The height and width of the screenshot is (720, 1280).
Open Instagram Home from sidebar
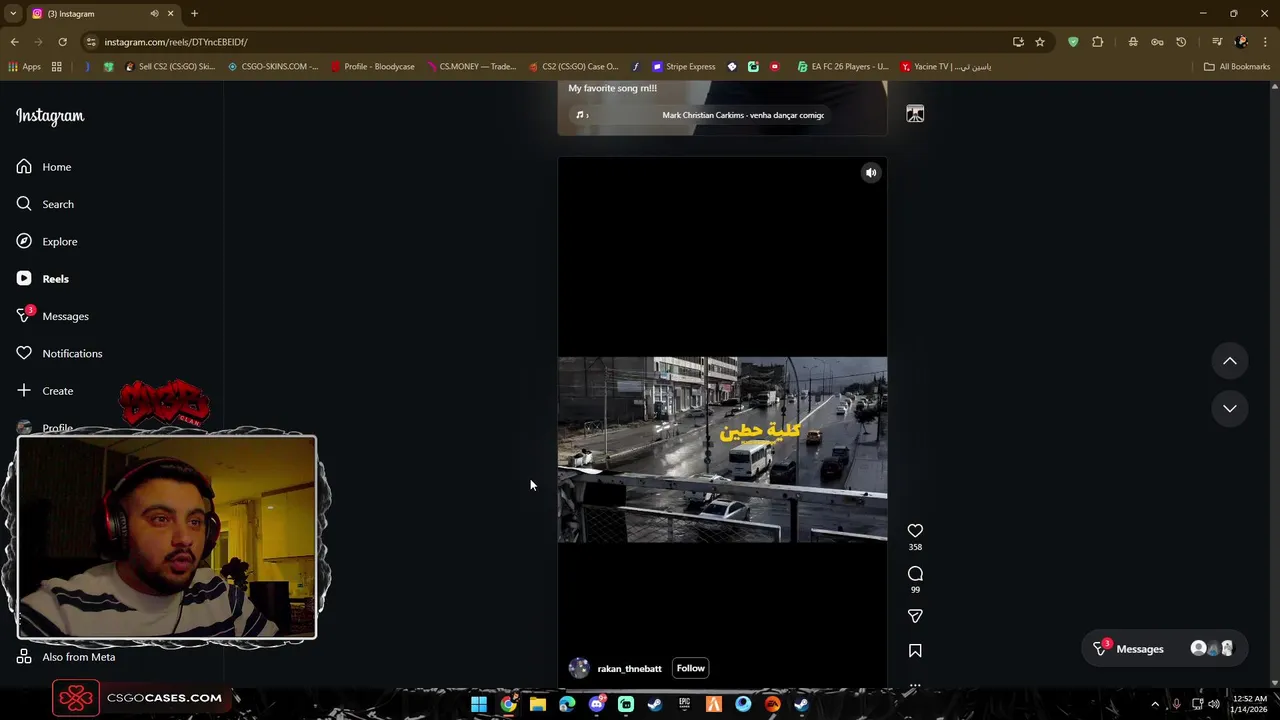click(x=44, y=167)
